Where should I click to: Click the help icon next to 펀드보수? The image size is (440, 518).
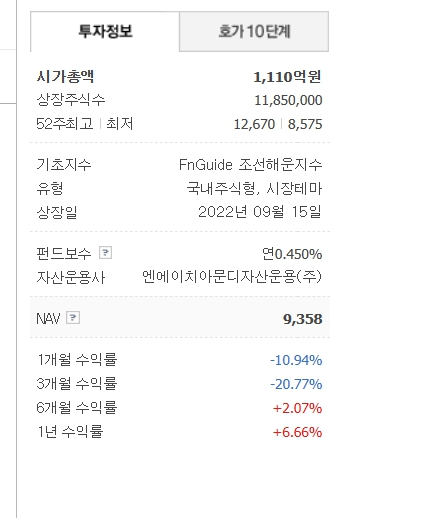[105, 252]
